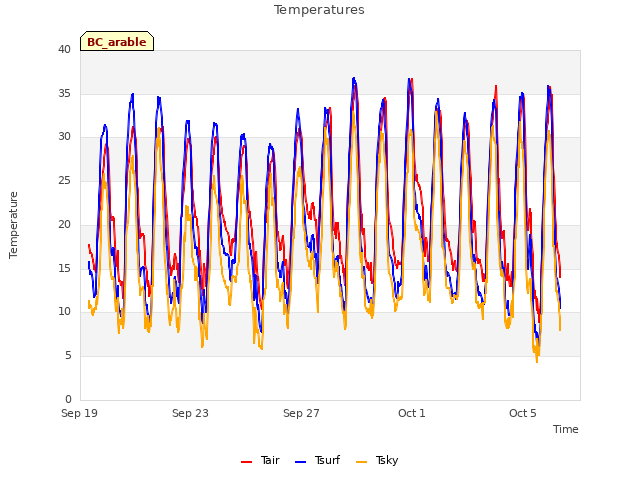Viewport: 640px width, 480px height.
Task: Click the Temperatures chart title
Action: (319, 10)
